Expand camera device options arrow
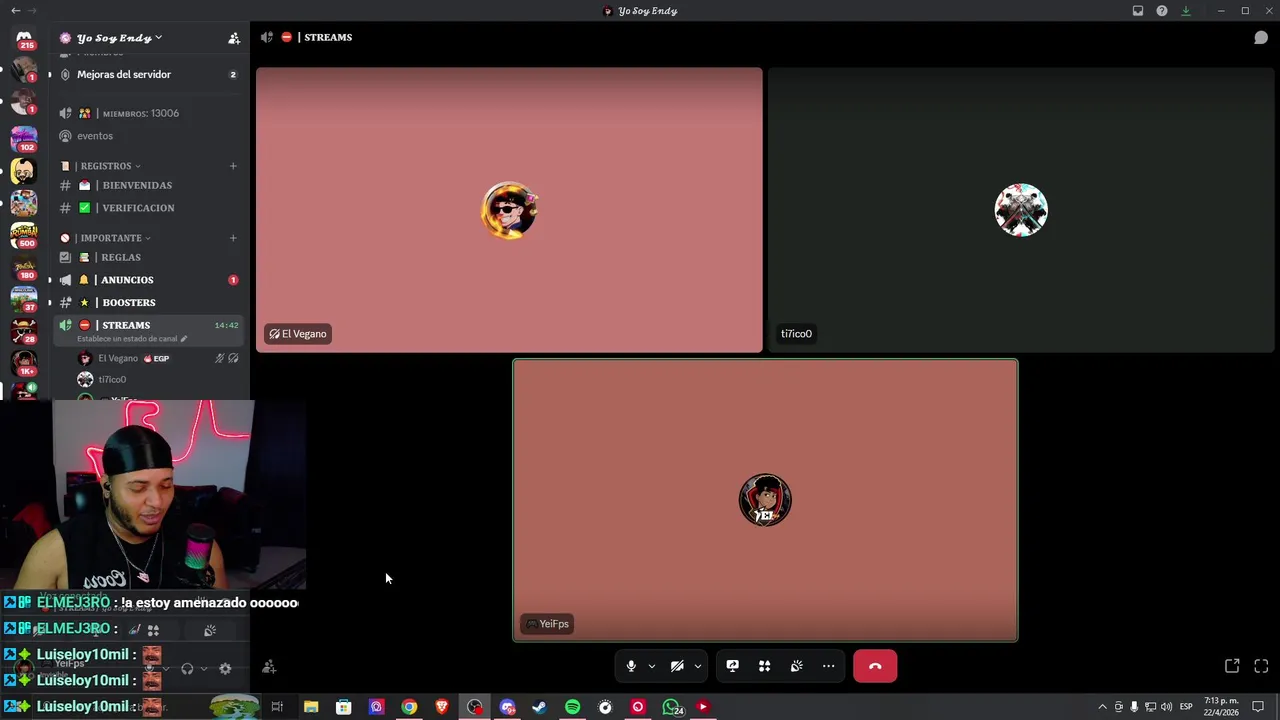Screen dimensions: 1280x720 click(698, 666)
